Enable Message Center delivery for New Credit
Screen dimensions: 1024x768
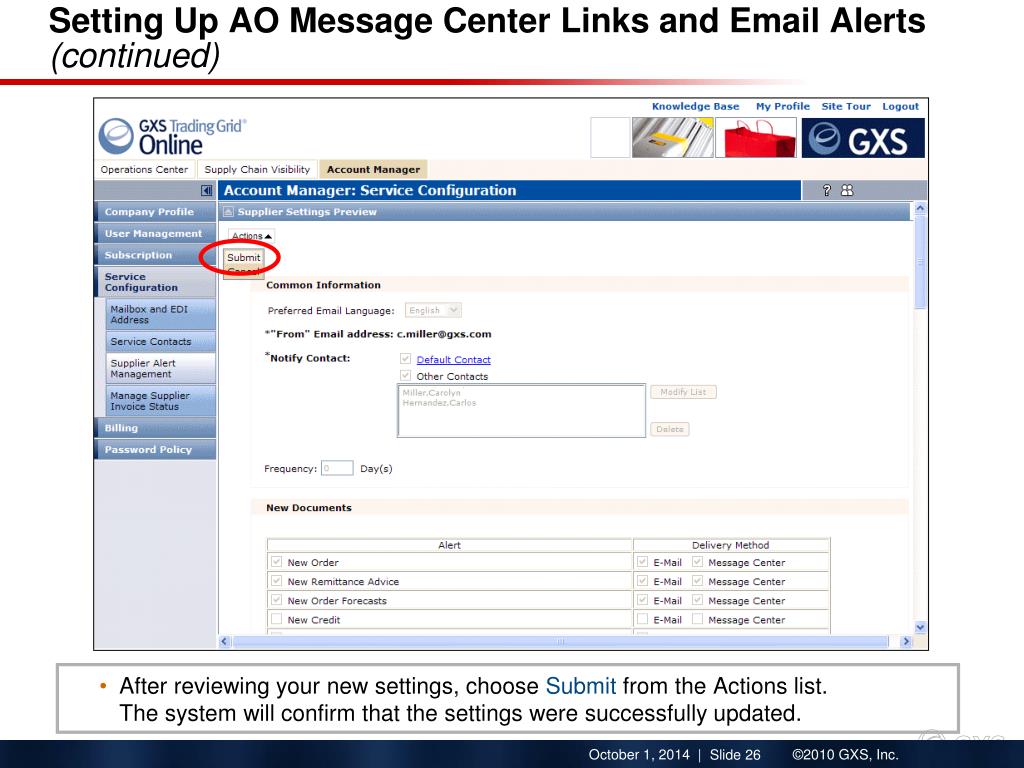[x=697, y=619]
